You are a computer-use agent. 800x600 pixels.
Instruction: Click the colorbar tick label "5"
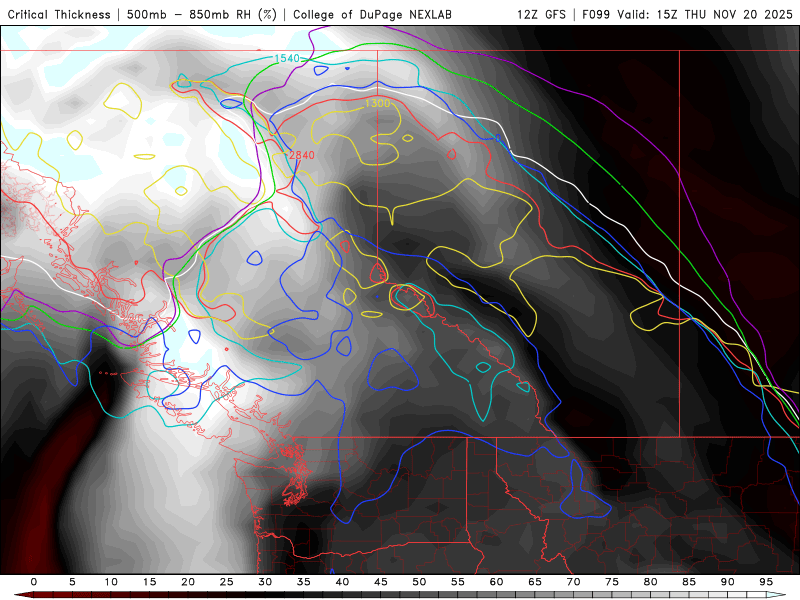point(72,582)
